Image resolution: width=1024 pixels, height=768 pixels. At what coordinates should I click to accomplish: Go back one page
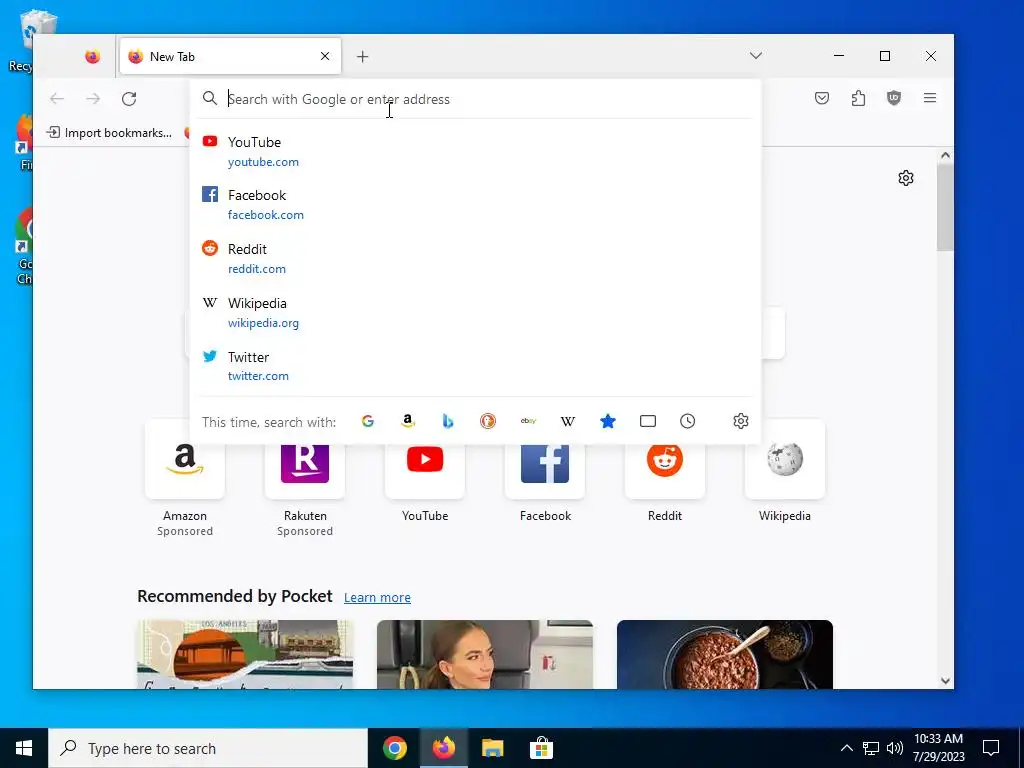57,99
